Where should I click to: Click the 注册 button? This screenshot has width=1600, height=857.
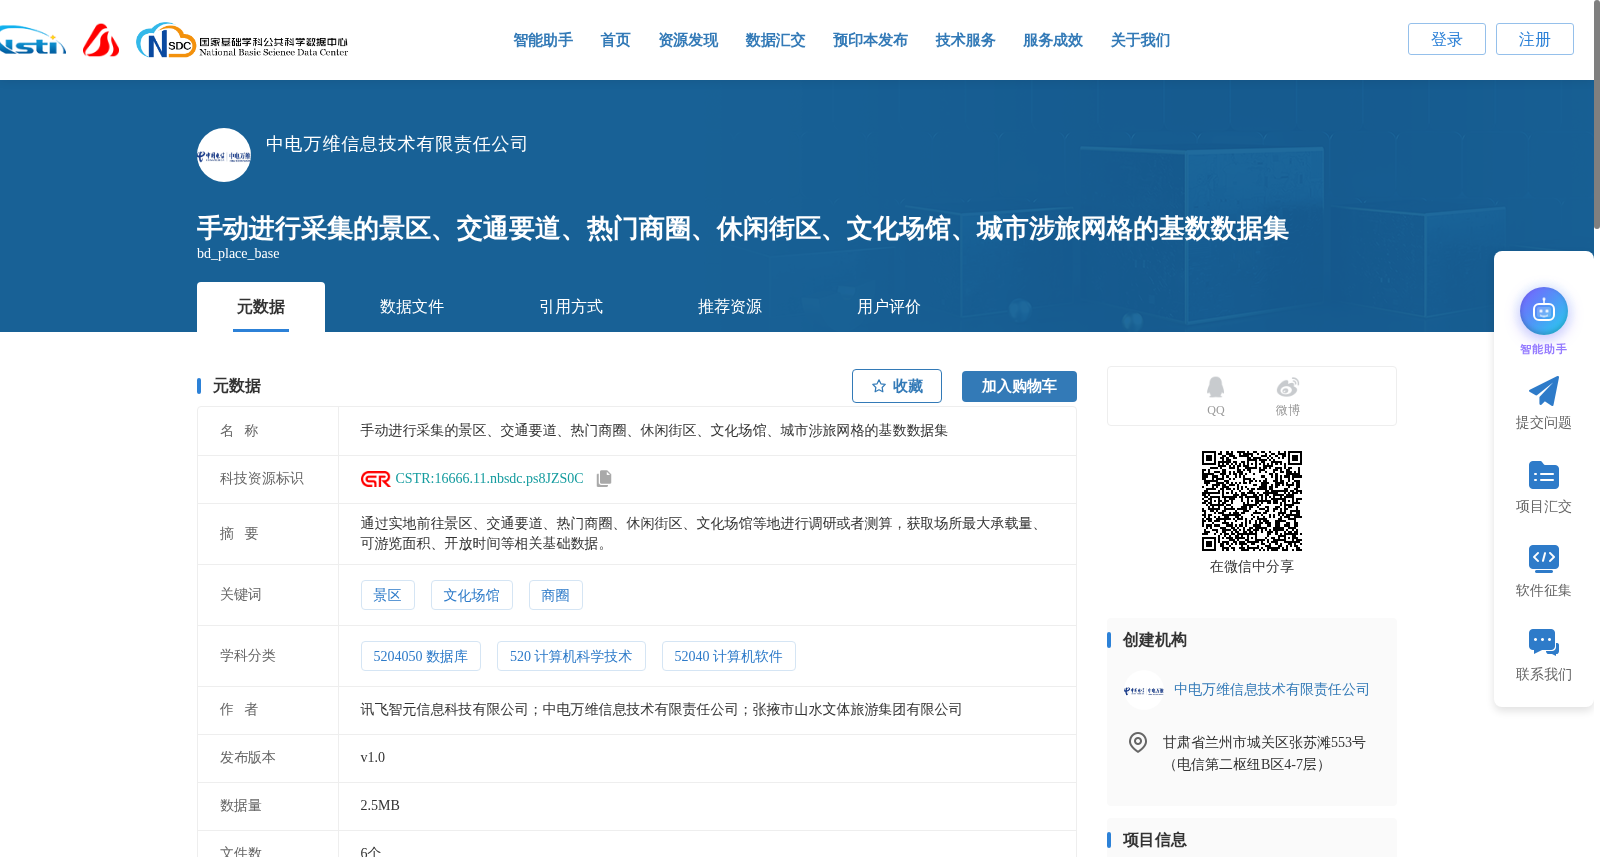pos(1535,39)
